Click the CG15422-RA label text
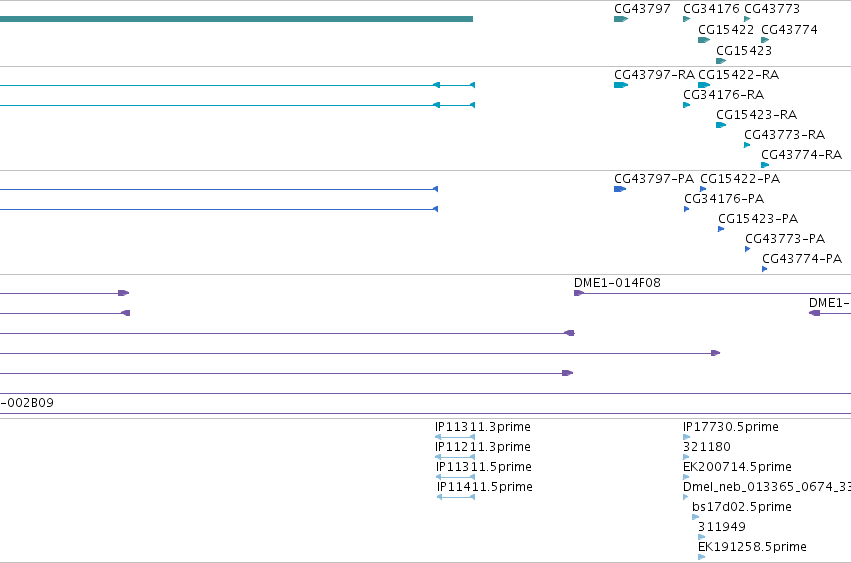851x563 pixels. [x=738, y=74]
